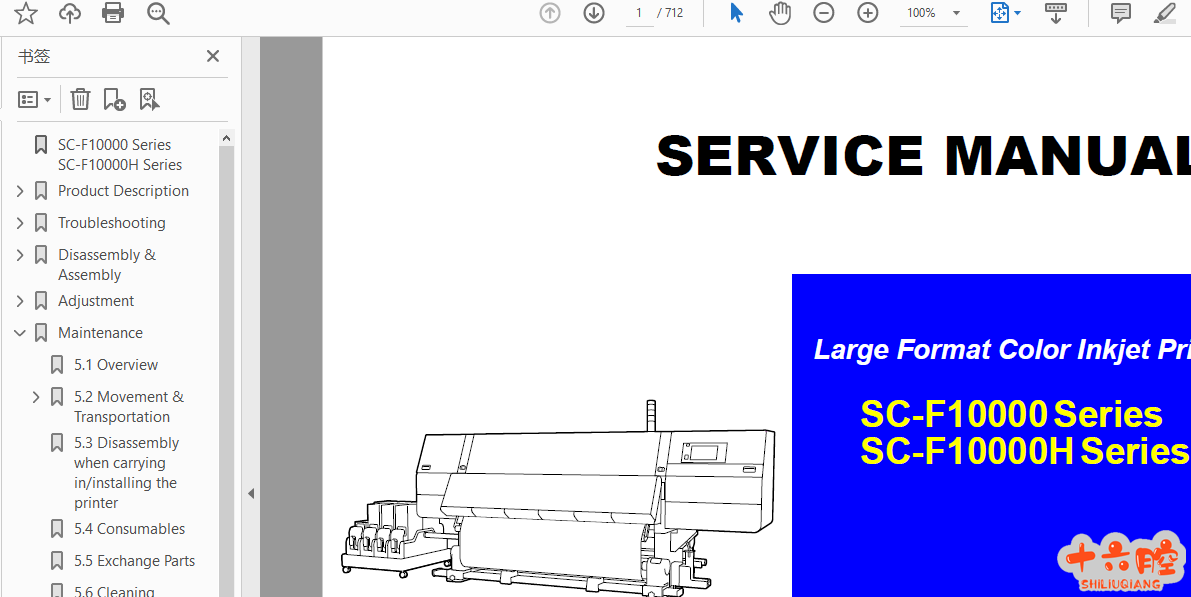
Task: Expand 5.2 Movement & Transportation
Action: coord(36,397)
